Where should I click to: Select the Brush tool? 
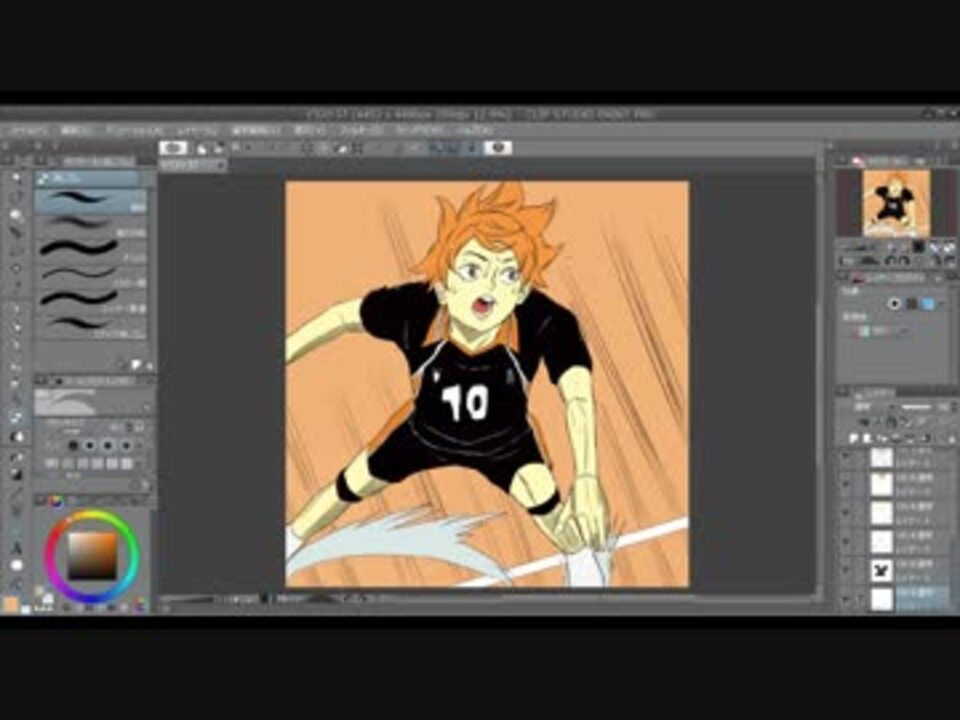tap(17, 345)
